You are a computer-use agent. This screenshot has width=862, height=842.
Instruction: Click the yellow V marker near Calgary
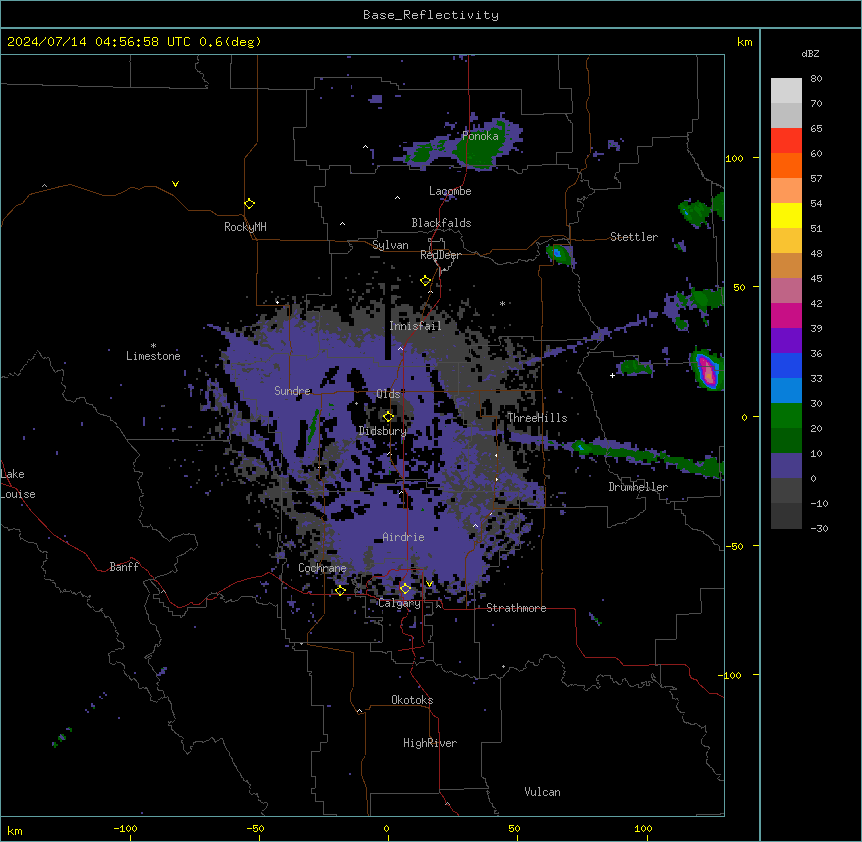pos(429,584)
